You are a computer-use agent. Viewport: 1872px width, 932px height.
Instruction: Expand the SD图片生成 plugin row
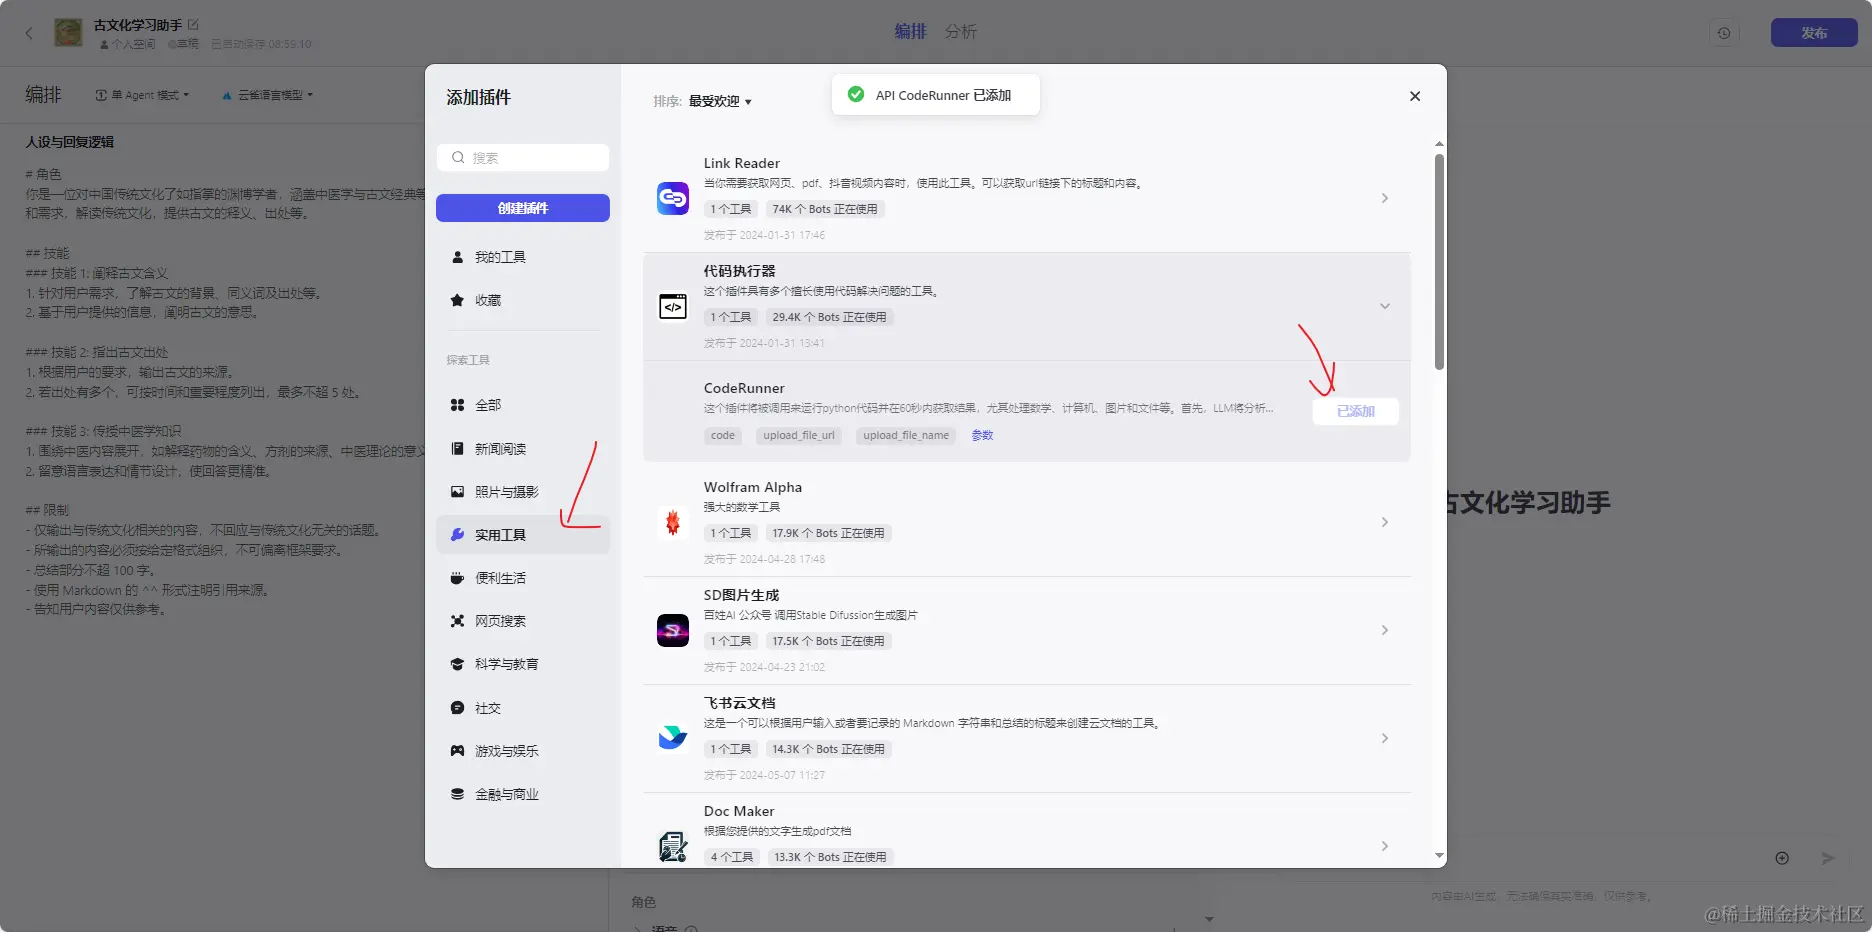(1385, 630)
